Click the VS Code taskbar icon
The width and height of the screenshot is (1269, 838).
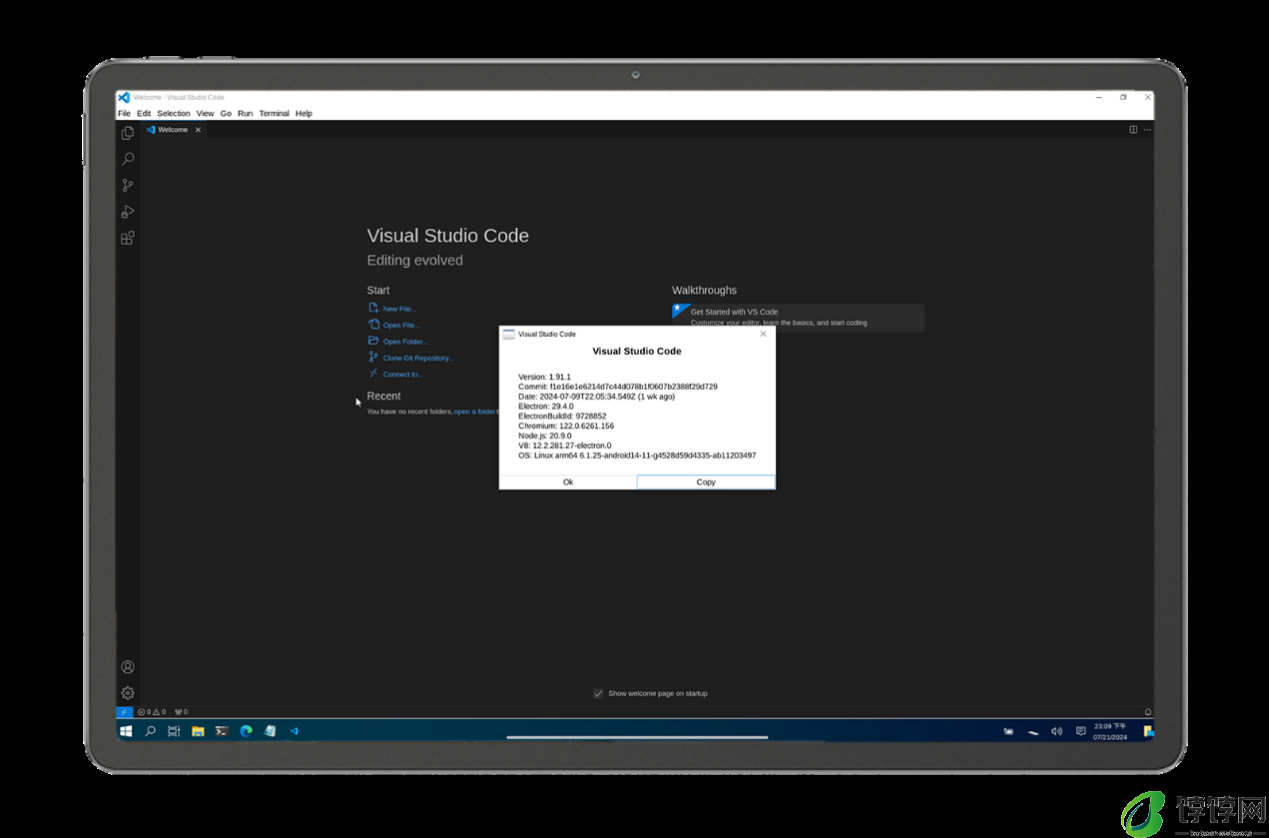tap(294, 731)
